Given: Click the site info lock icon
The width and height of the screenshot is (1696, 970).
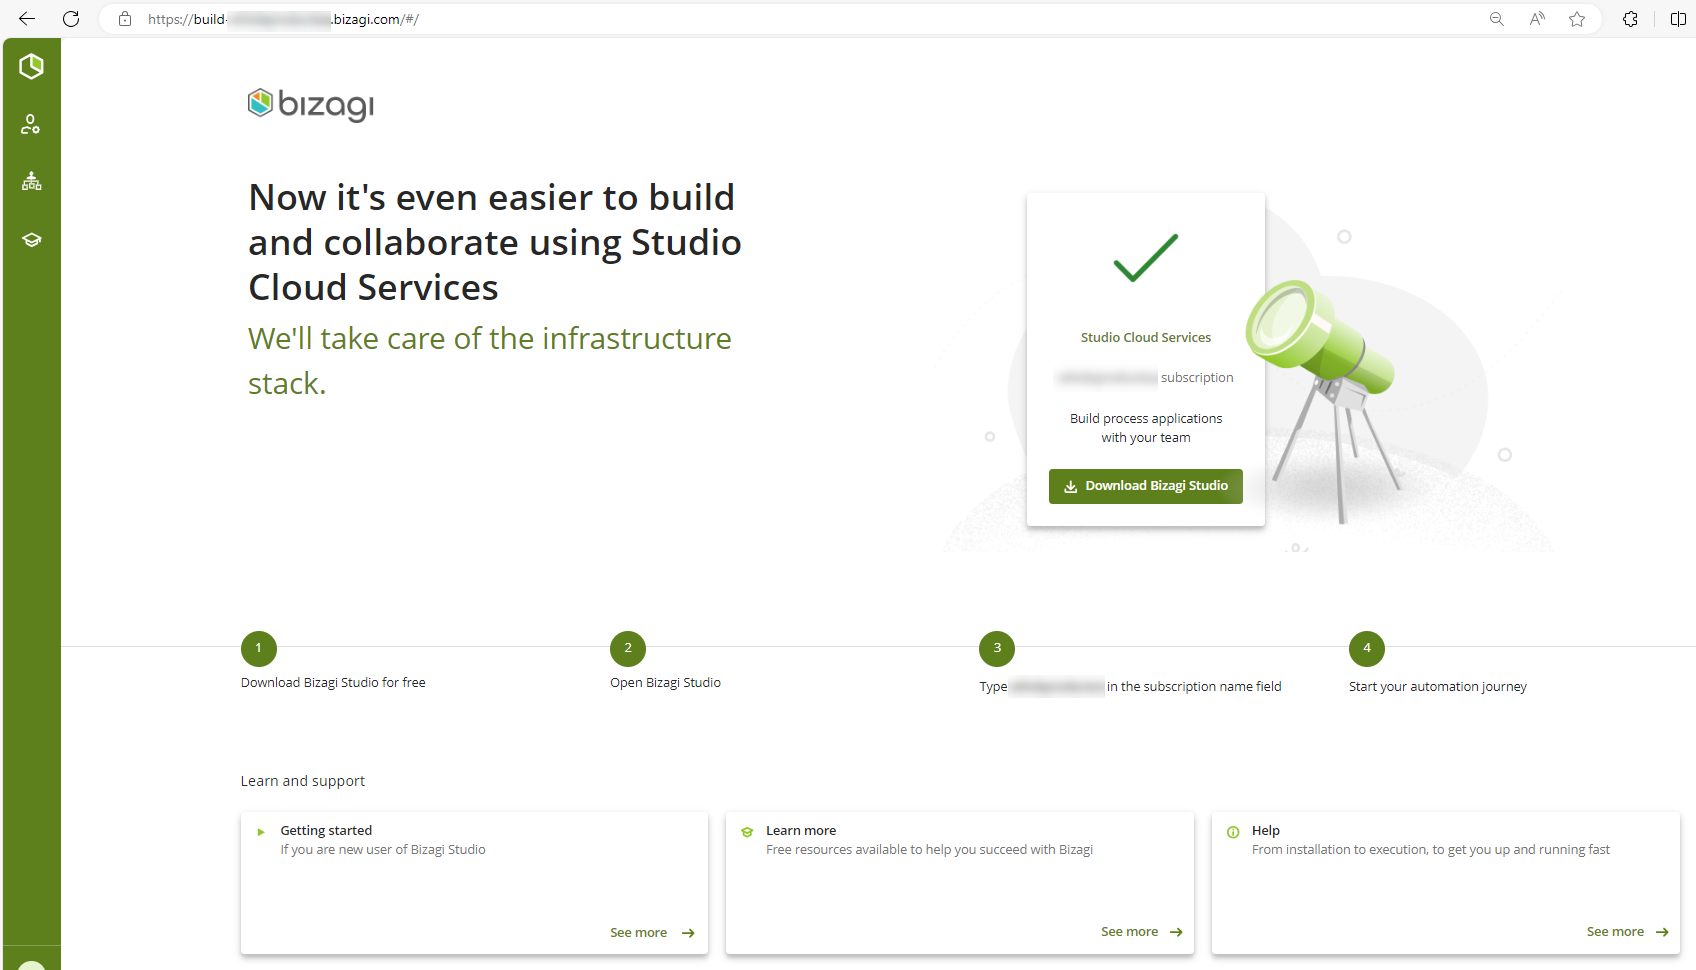Looking at the screenshot, I should [125, 19].
